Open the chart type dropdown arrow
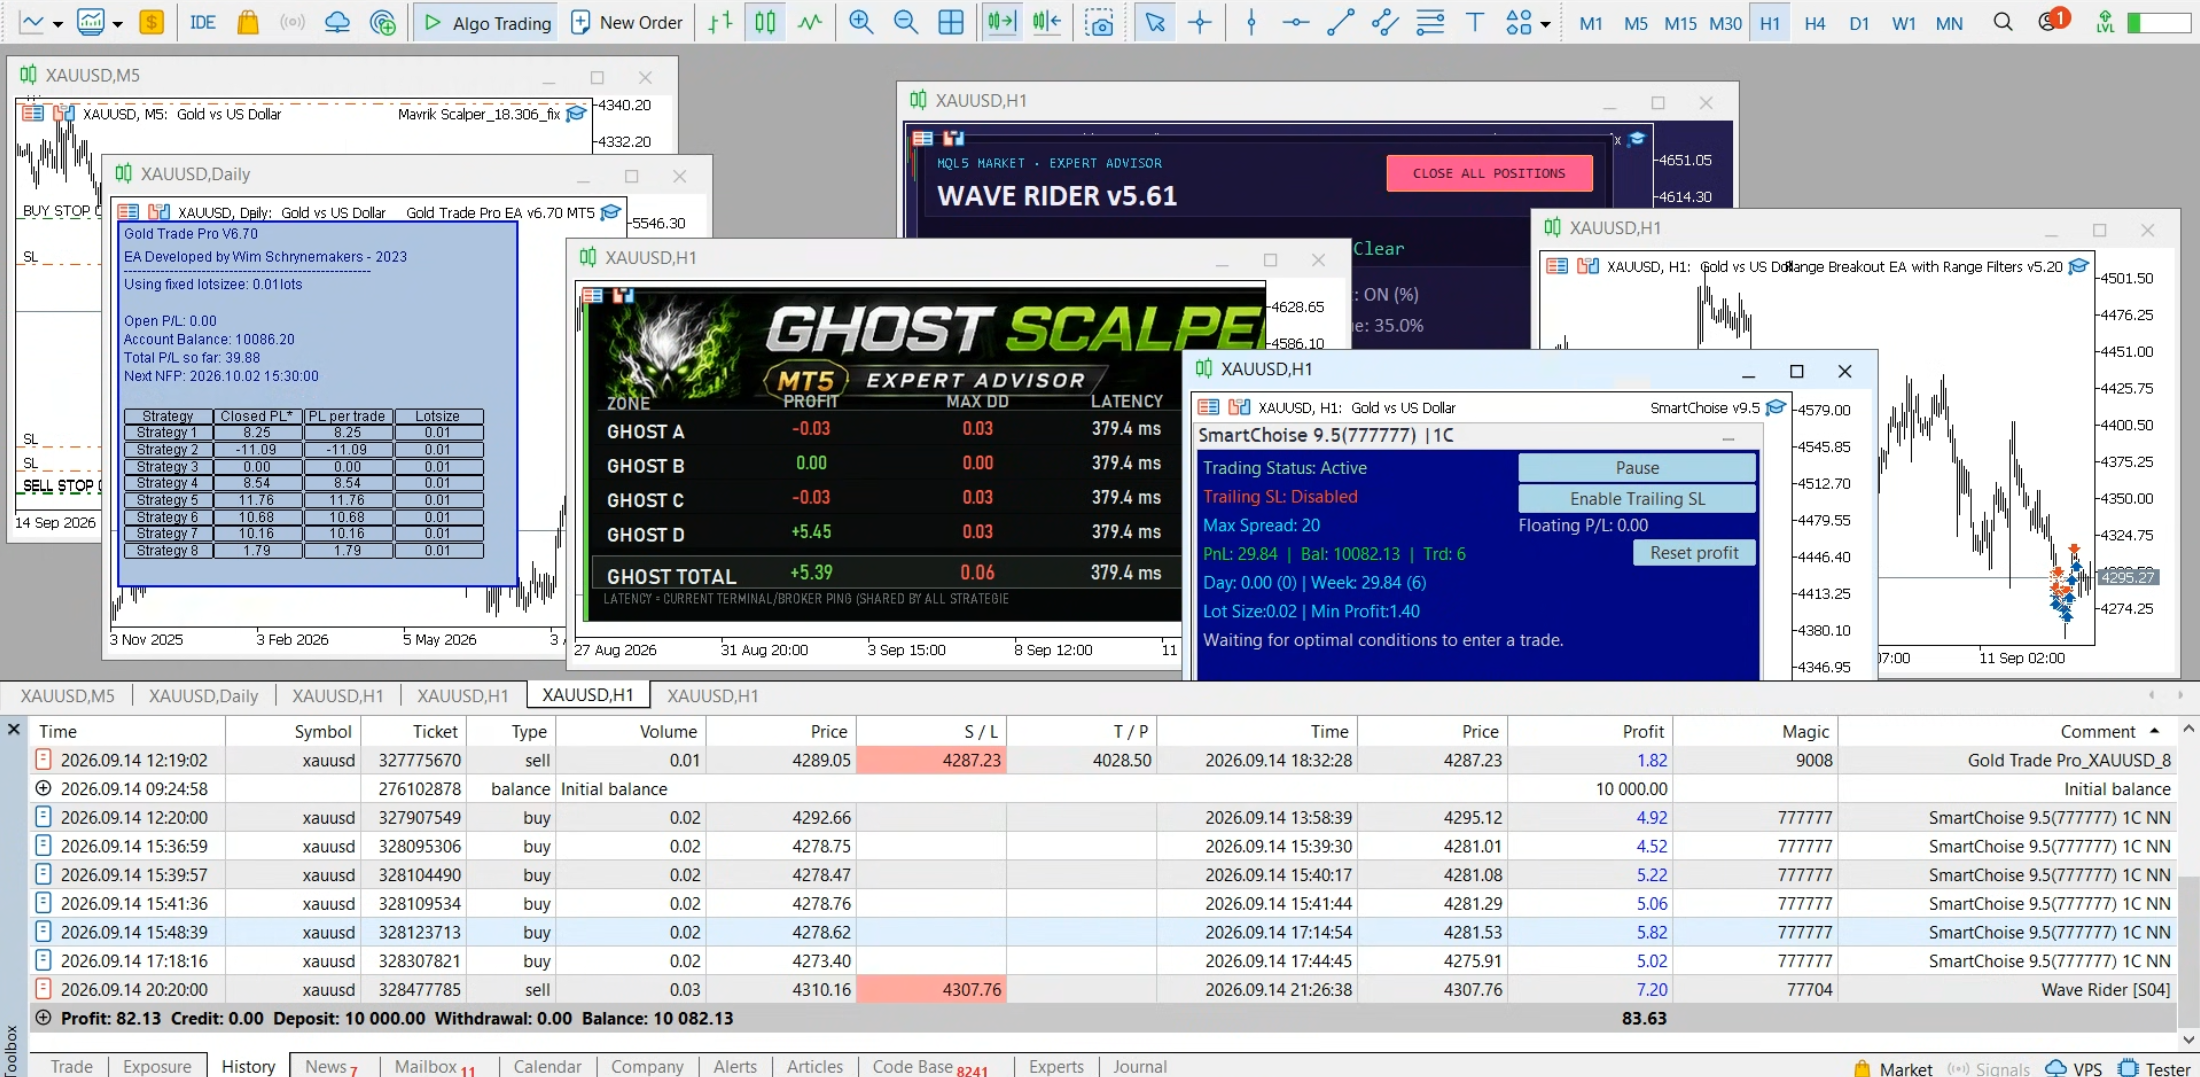Viewport: 2200px width, 1077px height. point(58,23)
